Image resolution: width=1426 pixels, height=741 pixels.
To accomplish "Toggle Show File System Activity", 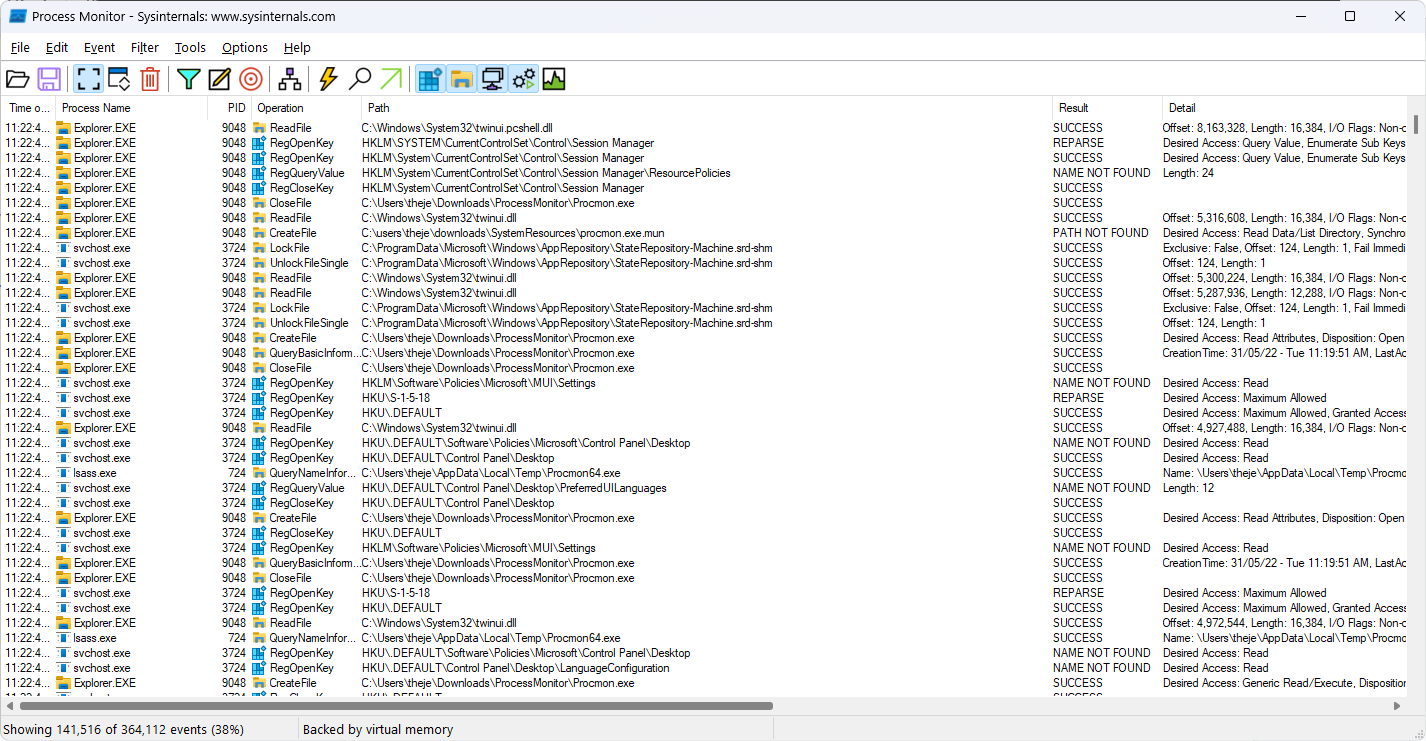I will (461, 79).
